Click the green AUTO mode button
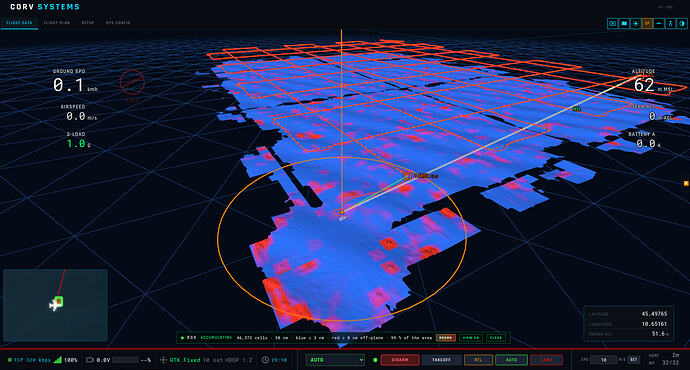This screenshot has height=370, width=690. [x=511, y=360]
